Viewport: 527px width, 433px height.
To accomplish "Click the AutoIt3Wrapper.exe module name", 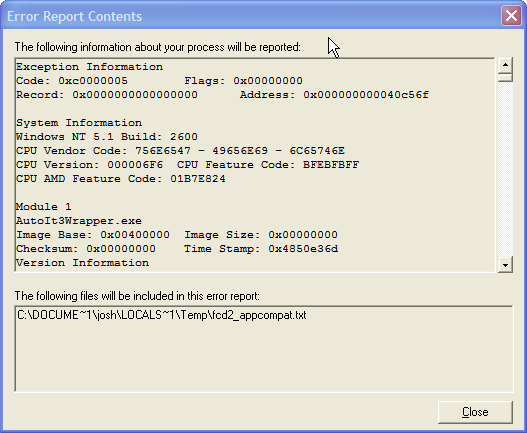I will pos(79,221).
